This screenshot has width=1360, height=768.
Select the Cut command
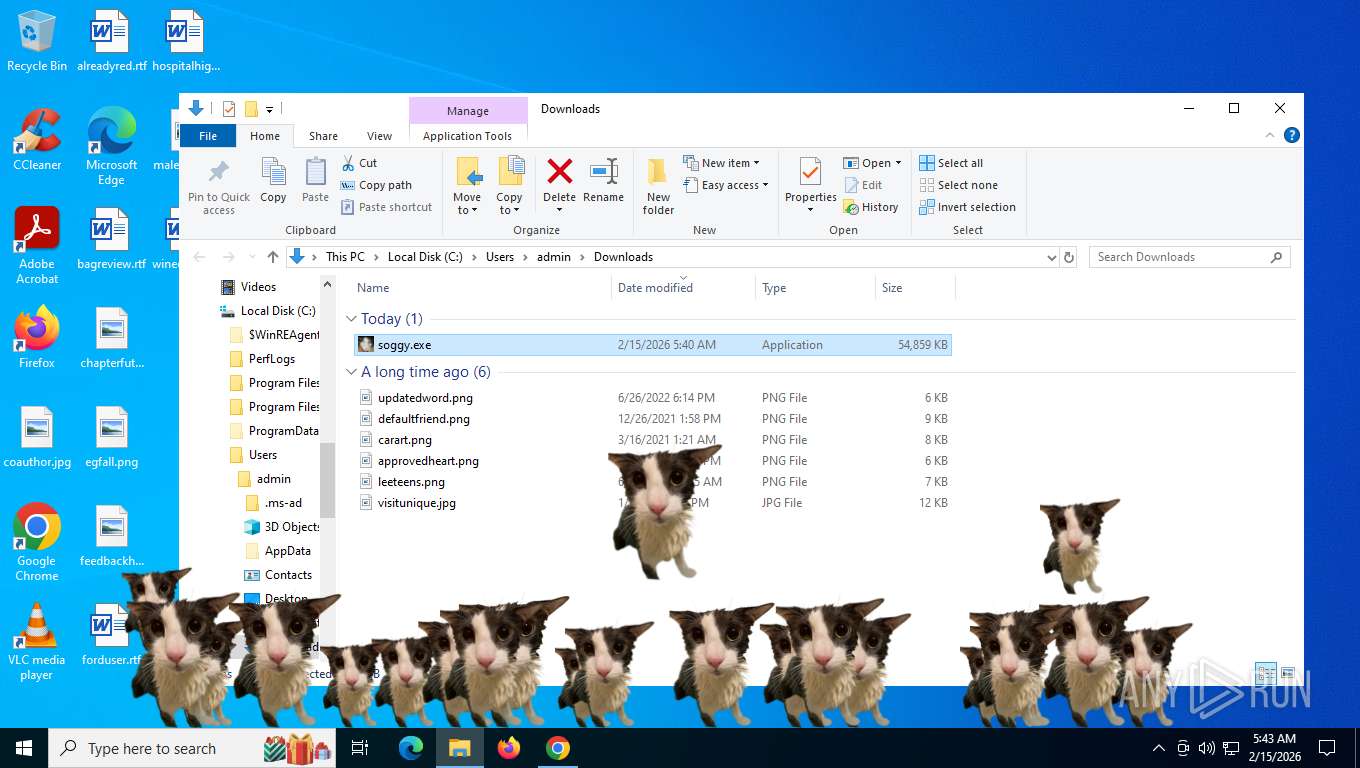point(360,163)
